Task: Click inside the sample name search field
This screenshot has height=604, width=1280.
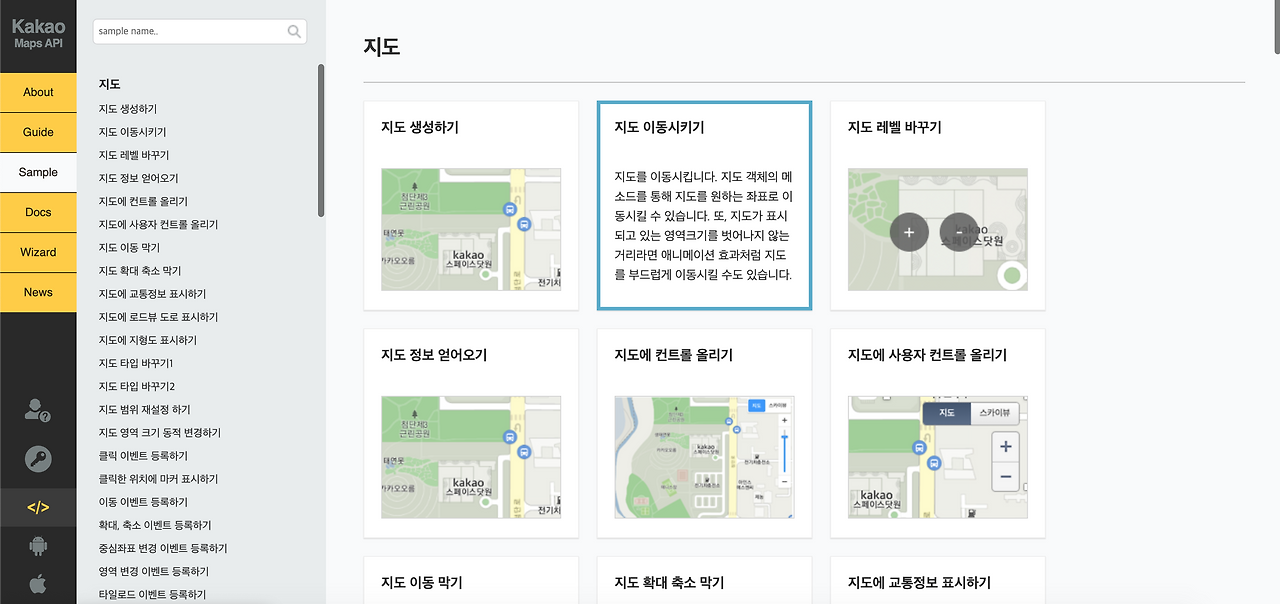Action: pos(180,31)
